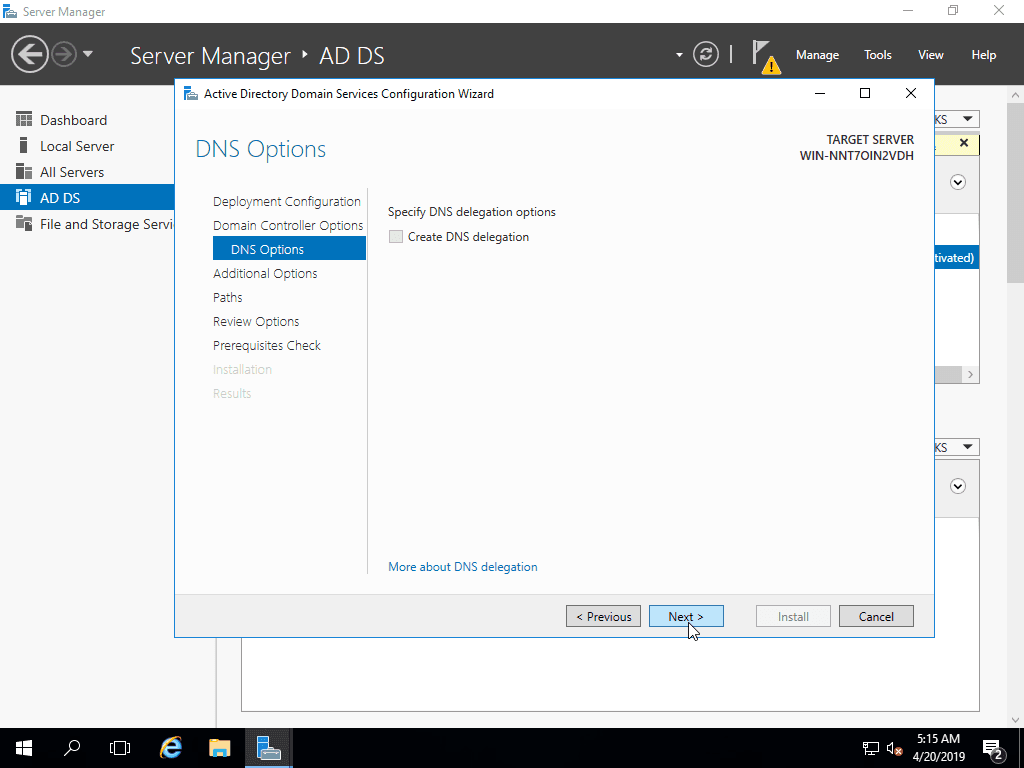Click the scroll-down arrow of the Server Manager scrollbar
Screen dimensions: 1024x768
[x=1015, y=720]
